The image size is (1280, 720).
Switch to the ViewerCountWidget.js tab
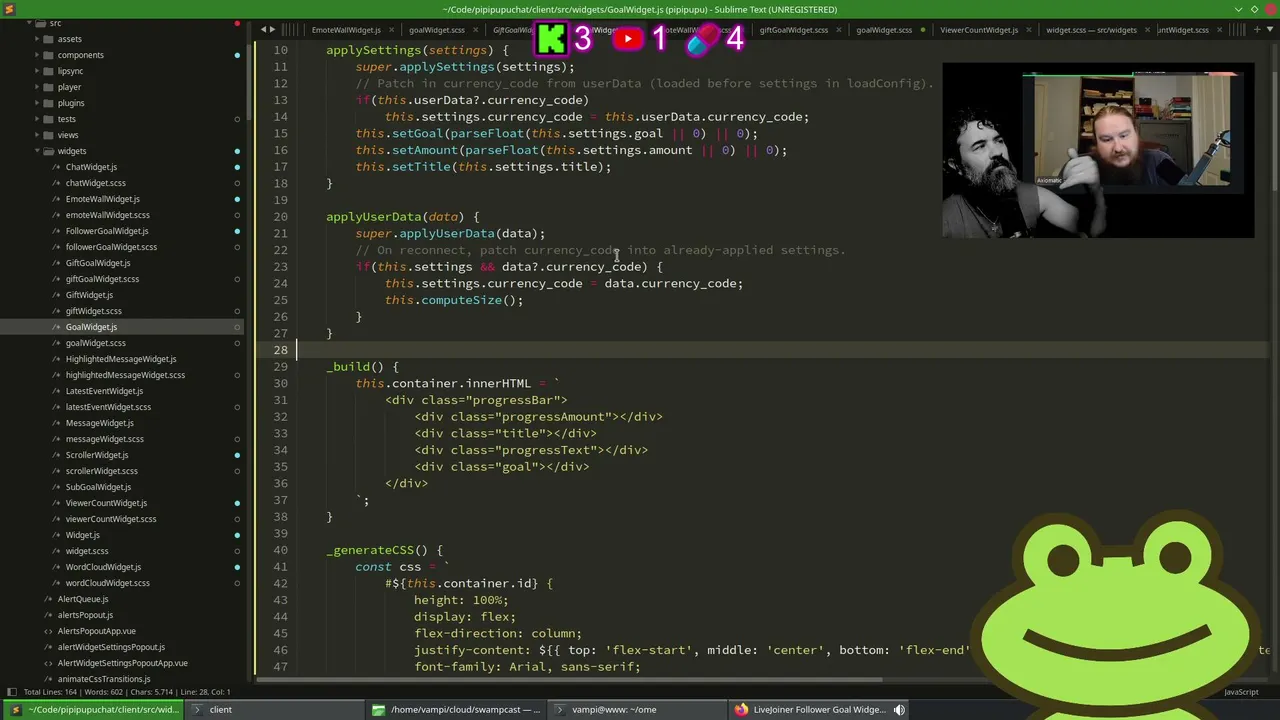[x=979, y=30]
